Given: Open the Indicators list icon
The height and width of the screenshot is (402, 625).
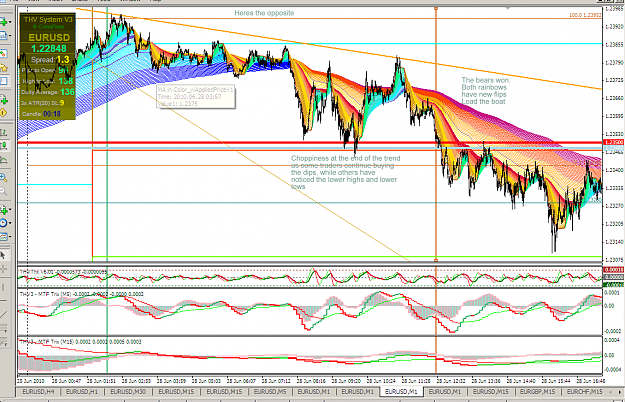Looking at the screenshot, I should pos(4,210).
